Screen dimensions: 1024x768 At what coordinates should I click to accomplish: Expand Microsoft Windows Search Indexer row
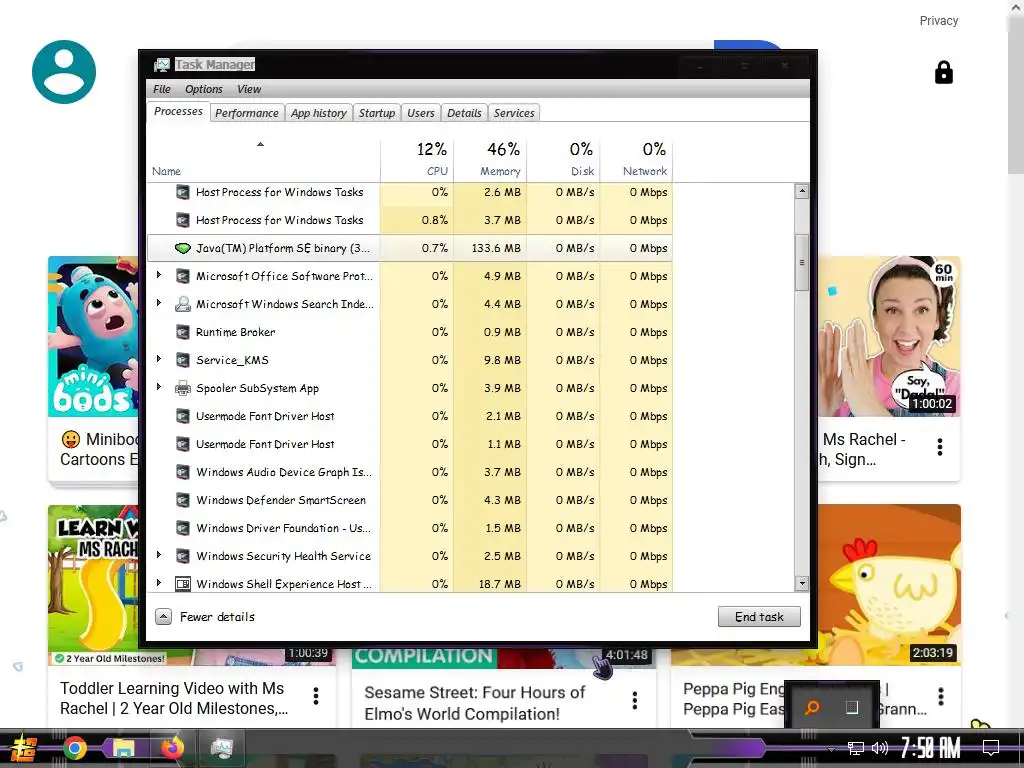pos(159,304)
